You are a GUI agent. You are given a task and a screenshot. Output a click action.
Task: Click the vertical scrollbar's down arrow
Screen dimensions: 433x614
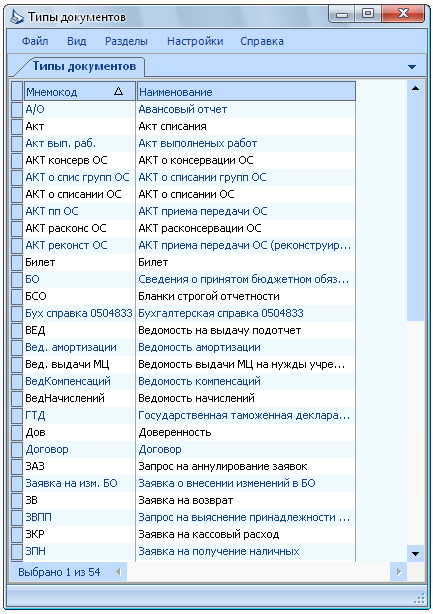click(x=415, y=554)
